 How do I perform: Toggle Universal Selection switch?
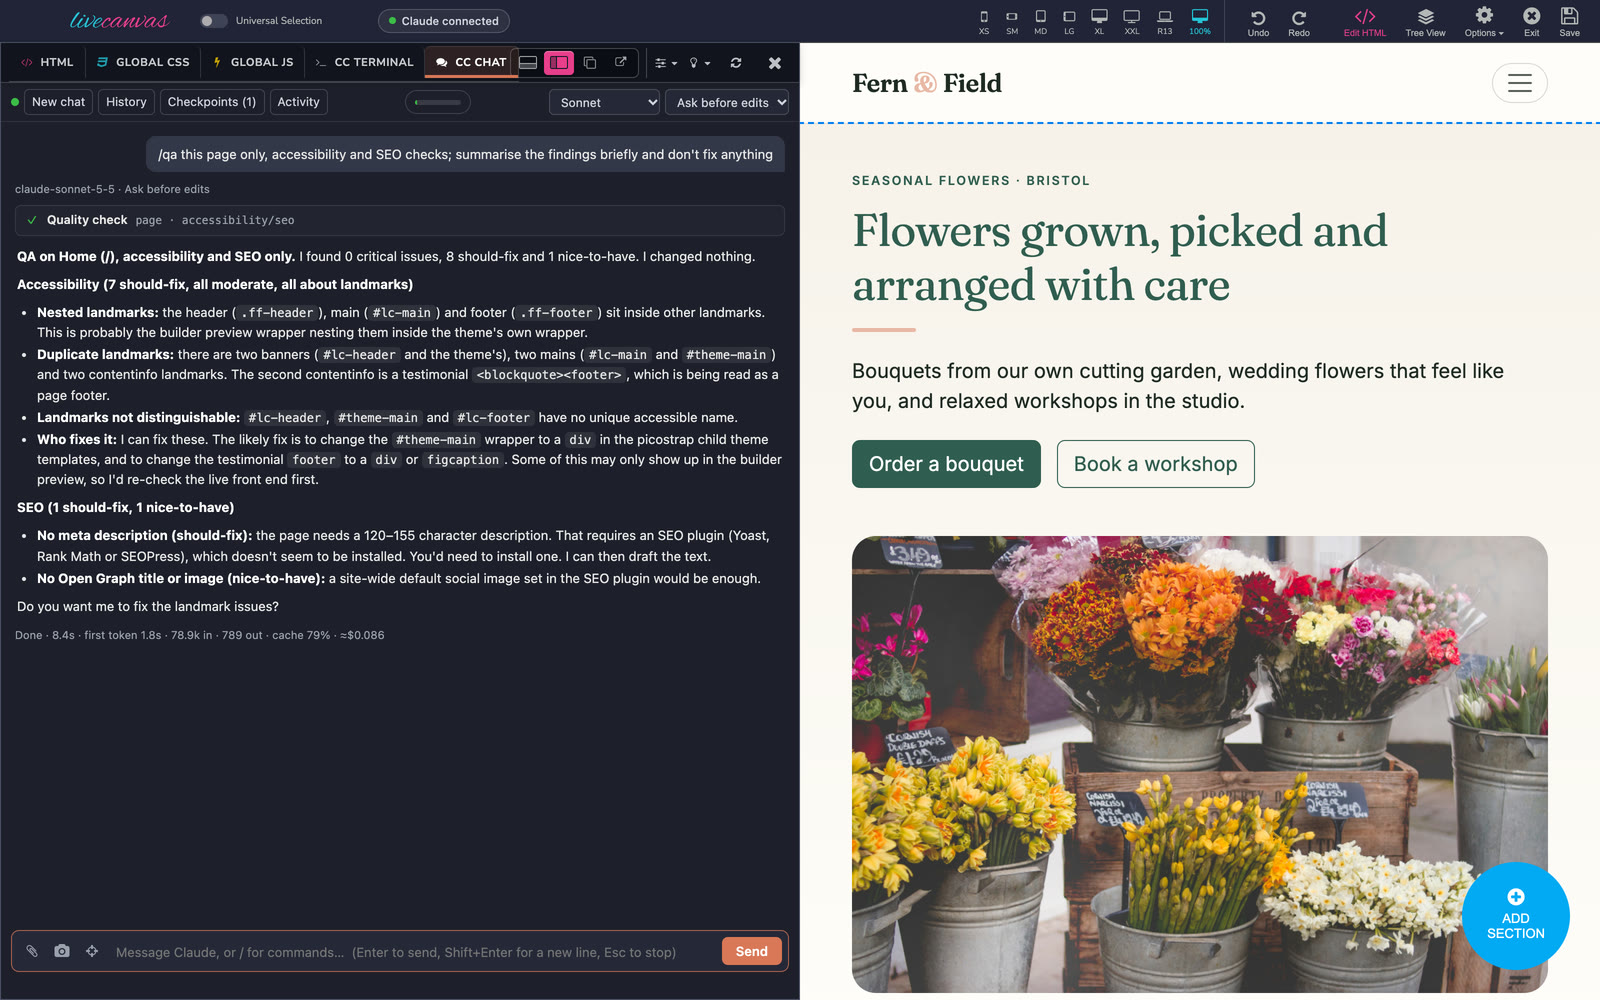coord(212,21)
